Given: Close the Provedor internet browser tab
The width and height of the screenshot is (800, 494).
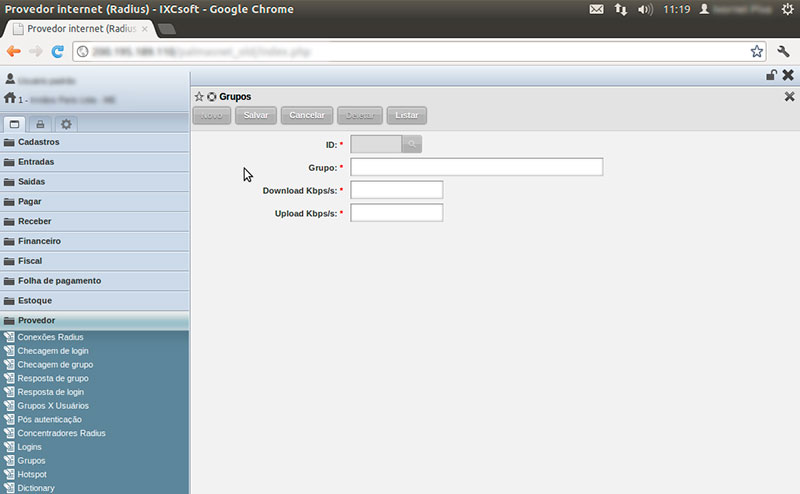Looking at the screenshot, I should [145, 29].
